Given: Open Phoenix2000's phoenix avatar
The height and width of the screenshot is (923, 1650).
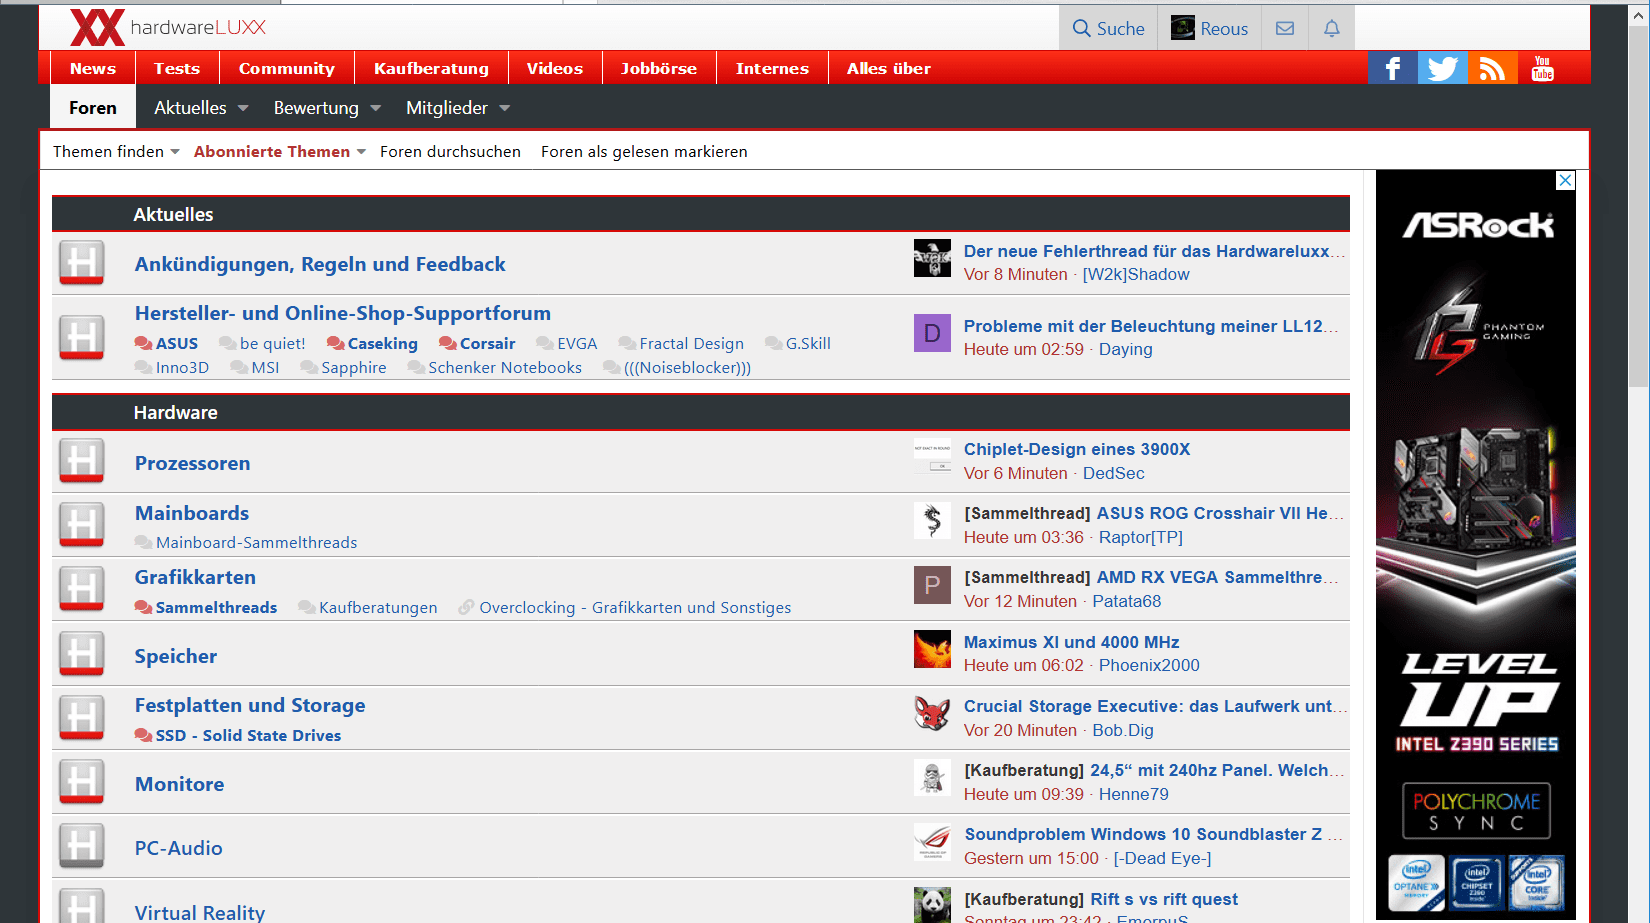Looking at the screenshot, I should click(932, 649).
